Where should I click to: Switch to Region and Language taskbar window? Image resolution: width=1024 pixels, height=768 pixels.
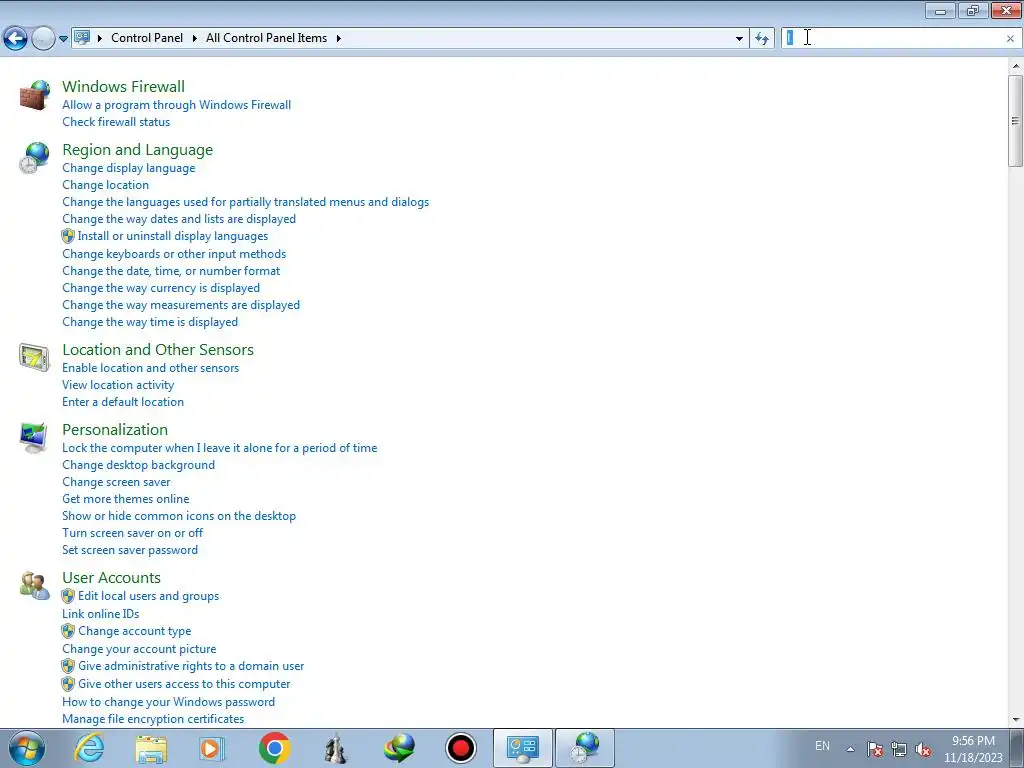(584, 748)
